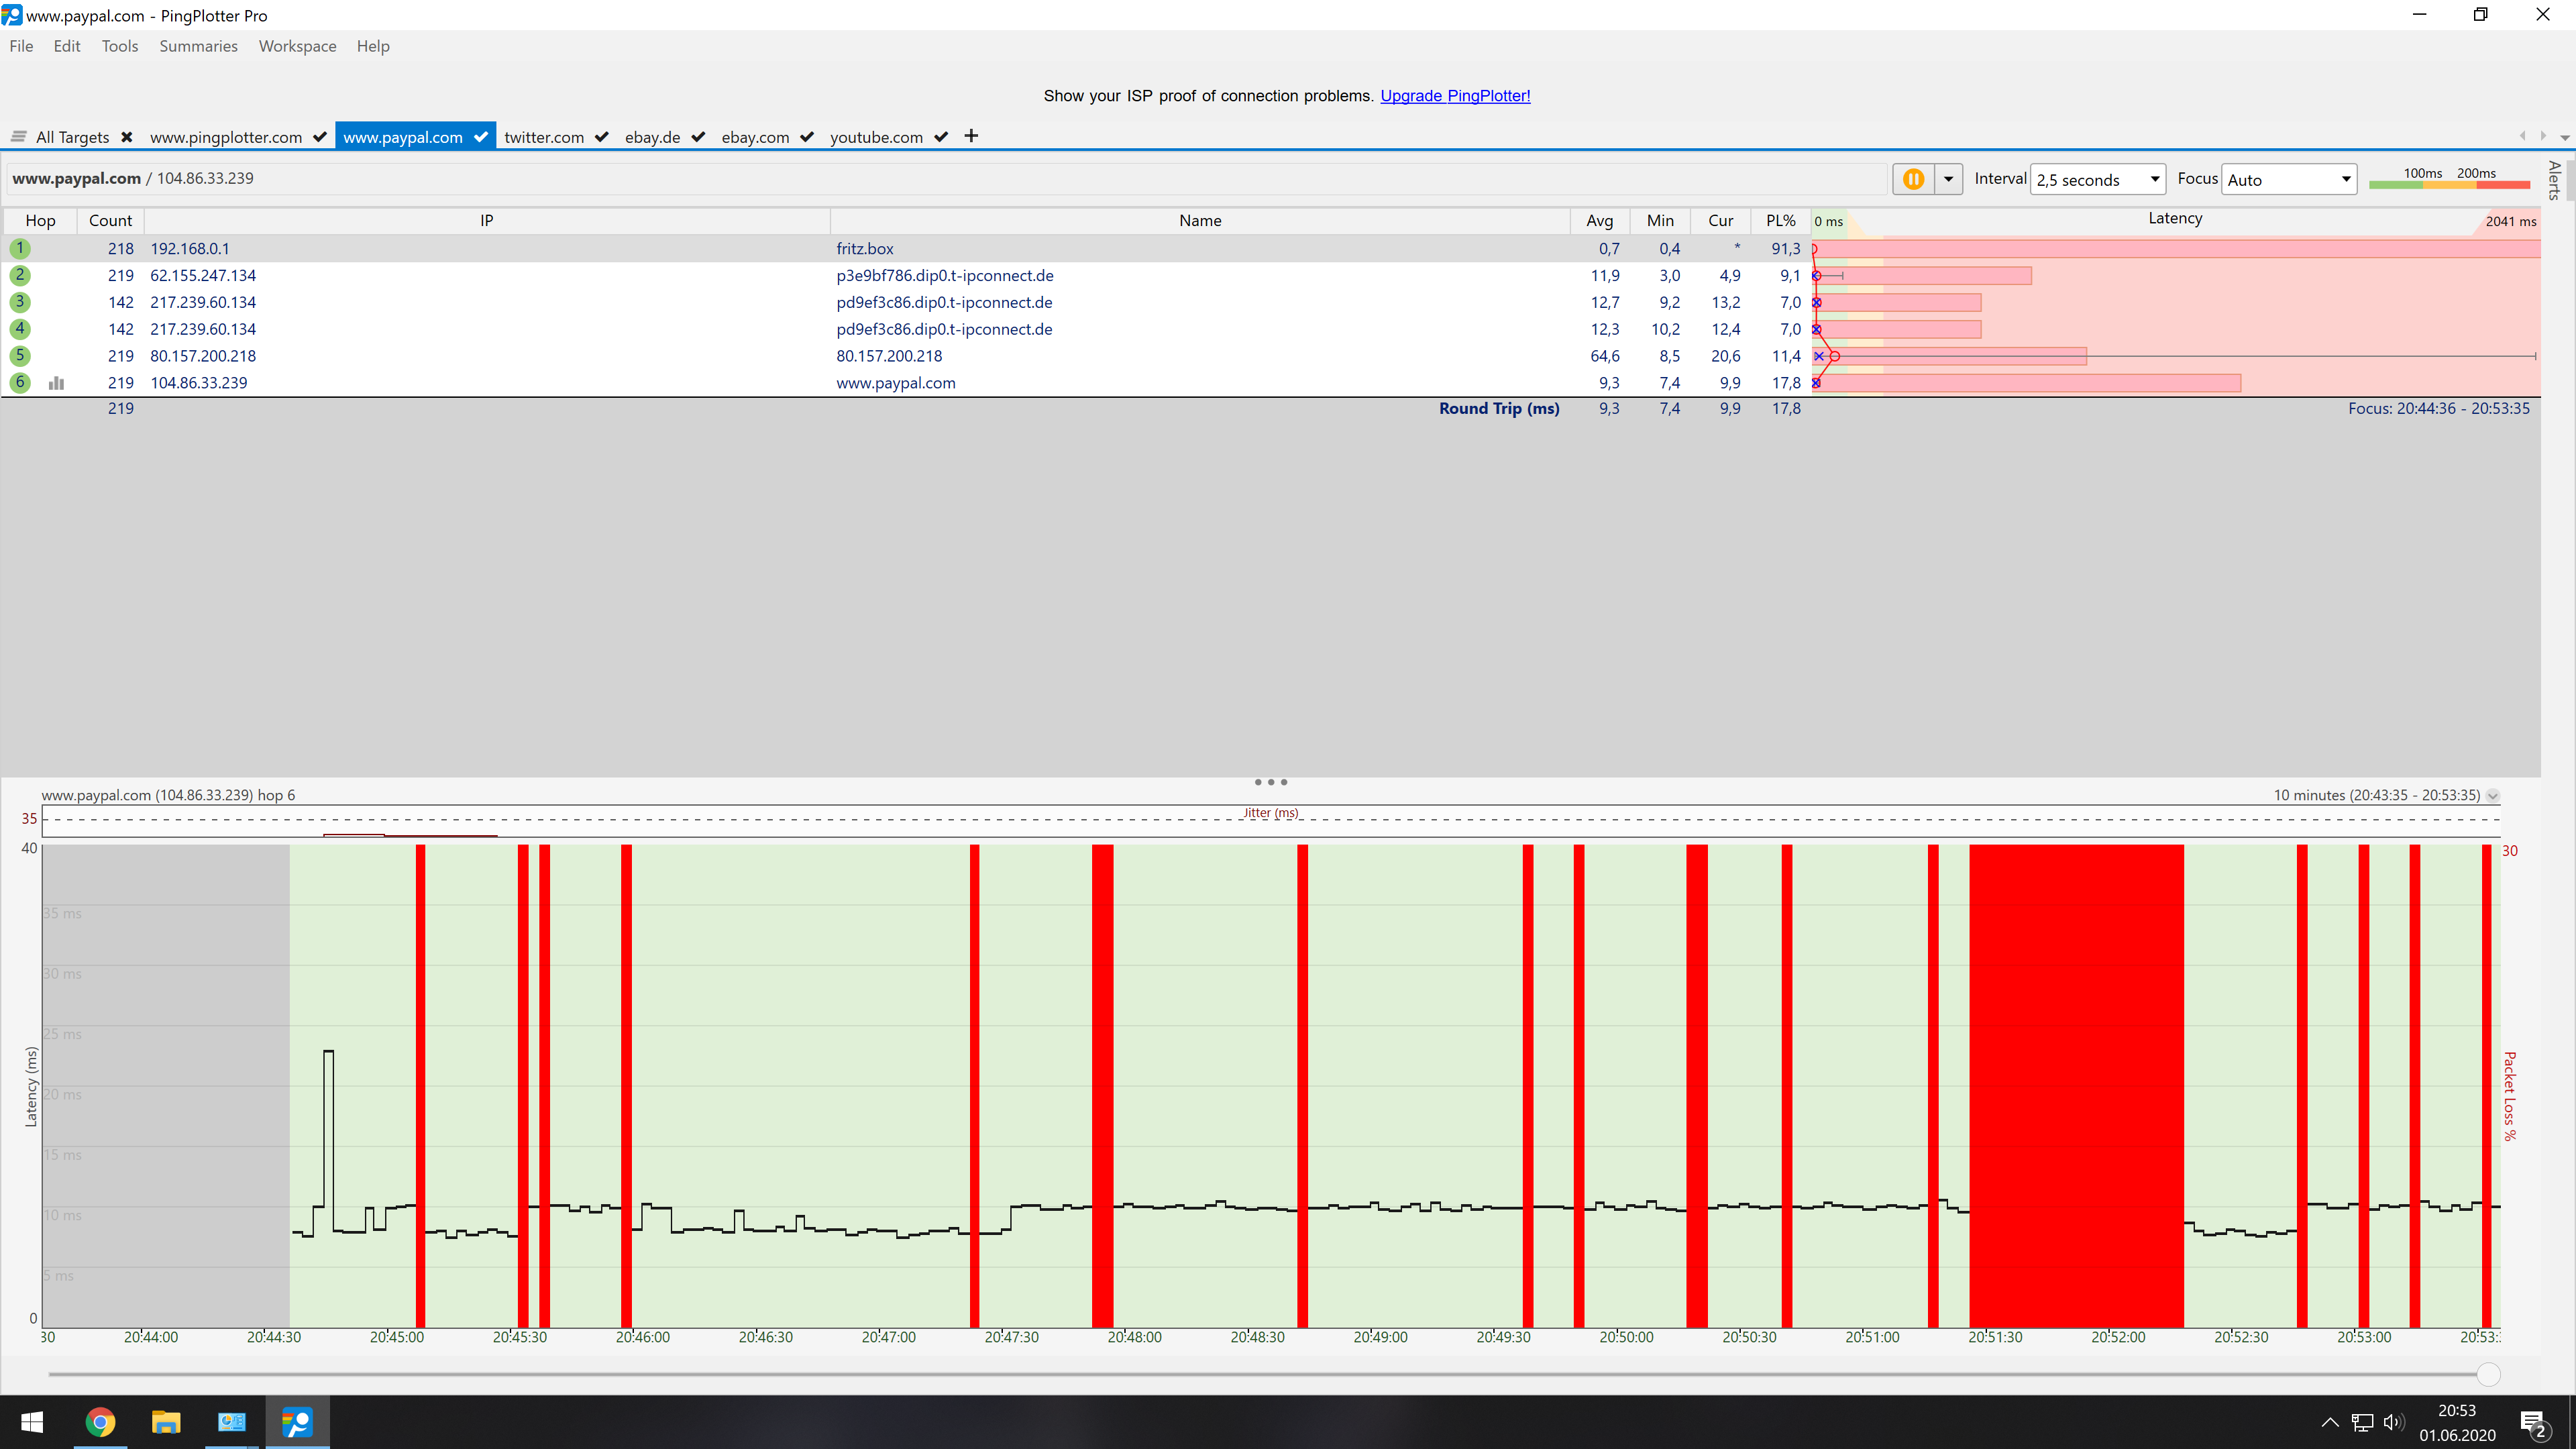Image resolution: width=2576 pixels, height=1449 pixels.
Task: Click the timeline slider handle at bottom
Action: (x=2488, y=1374)
